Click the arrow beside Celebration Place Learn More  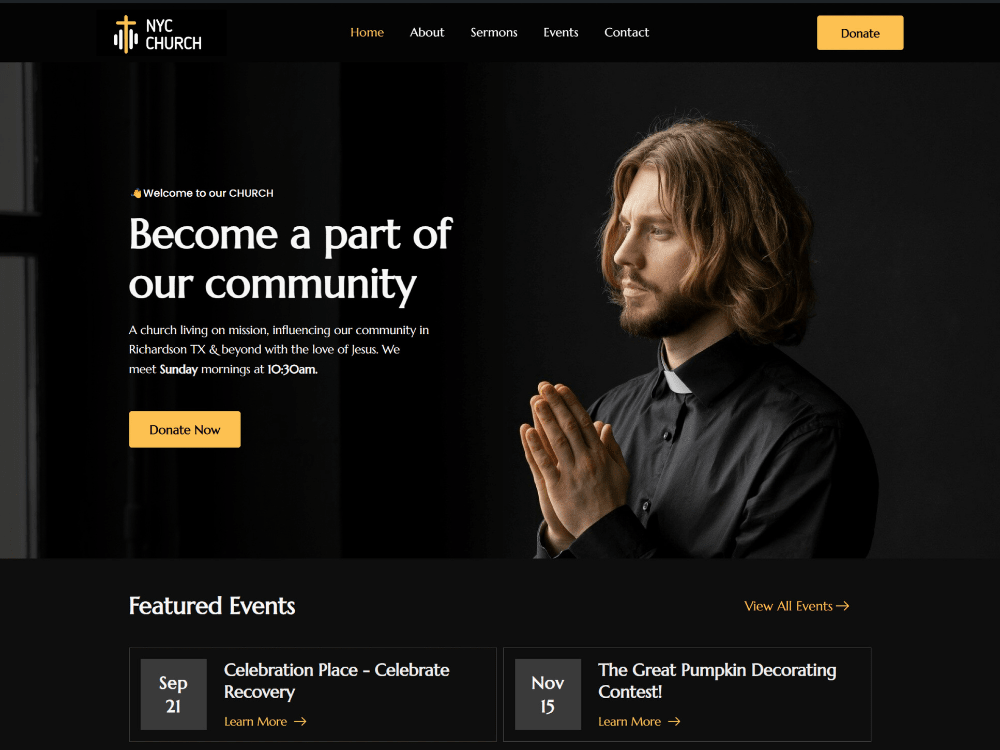(x=300, y=721)
